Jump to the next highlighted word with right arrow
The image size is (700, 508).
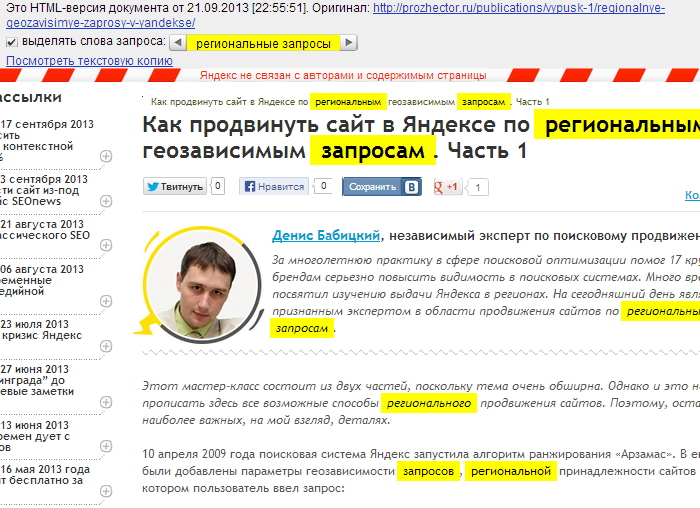349,43
